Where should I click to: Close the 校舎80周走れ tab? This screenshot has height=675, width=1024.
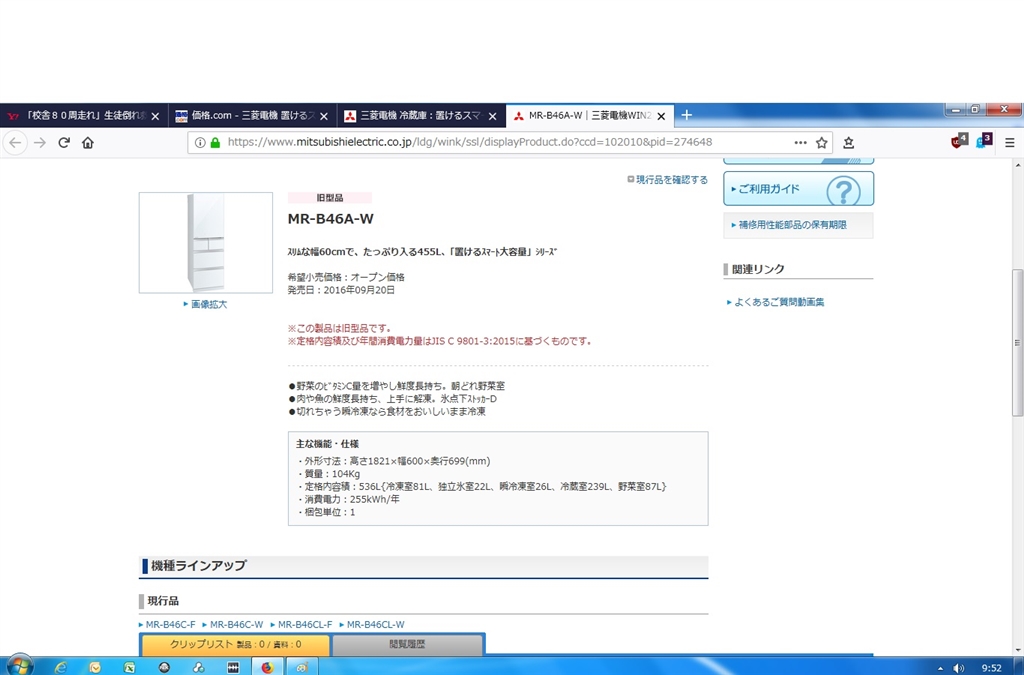(155, 116)
